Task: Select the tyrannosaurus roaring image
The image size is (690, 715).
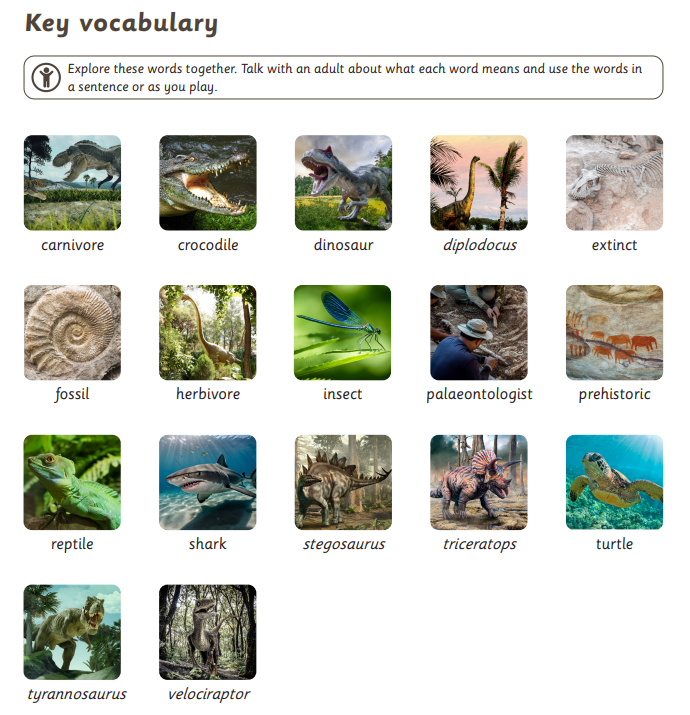Action: (73, 632)
